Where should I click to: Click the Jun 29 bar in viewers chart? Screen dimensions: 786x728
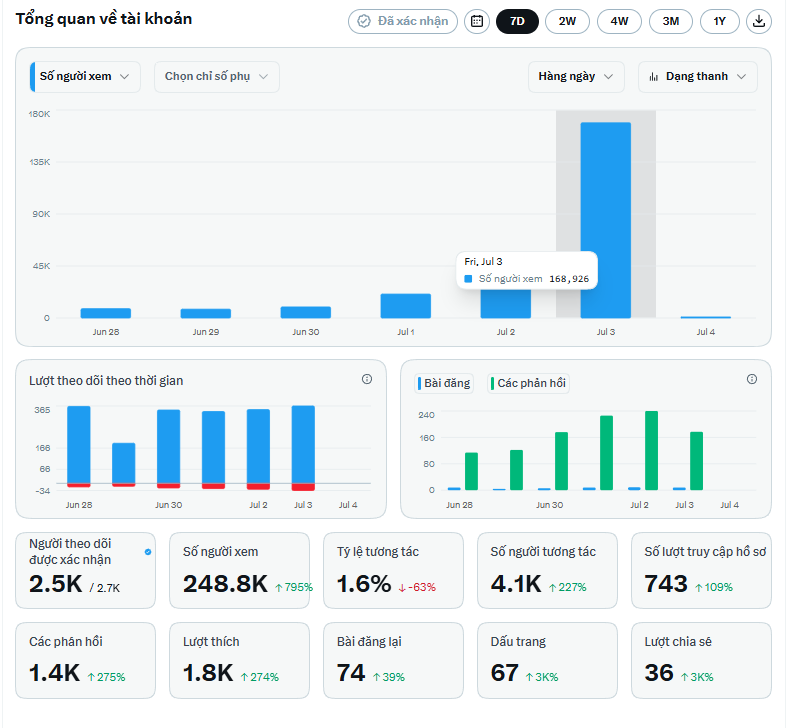tap(206, 313)
